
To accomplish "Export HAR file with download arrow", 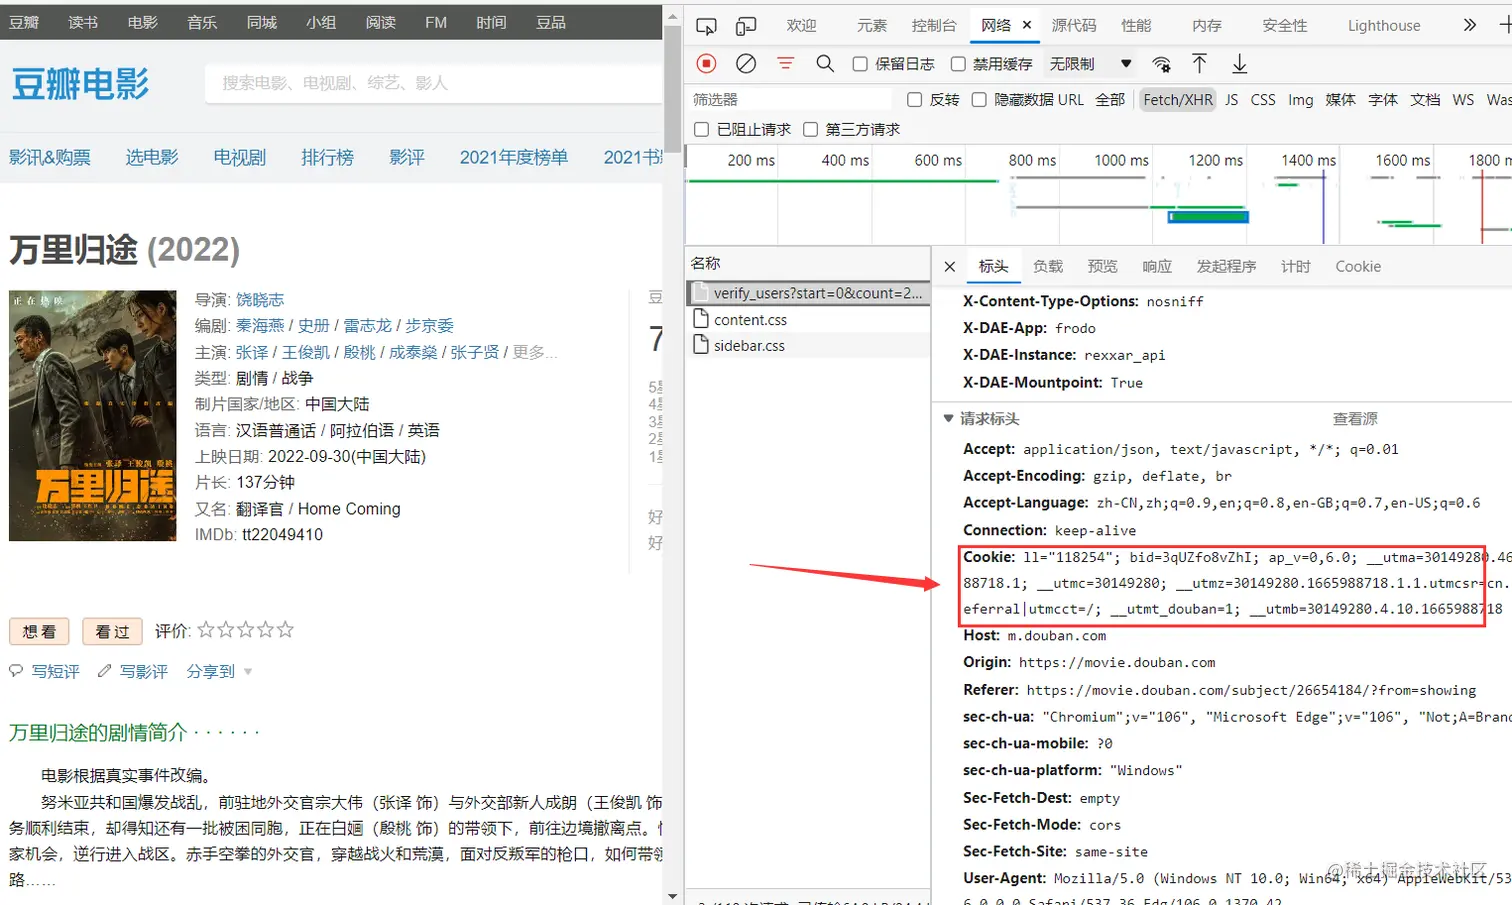I will 1240,64.
